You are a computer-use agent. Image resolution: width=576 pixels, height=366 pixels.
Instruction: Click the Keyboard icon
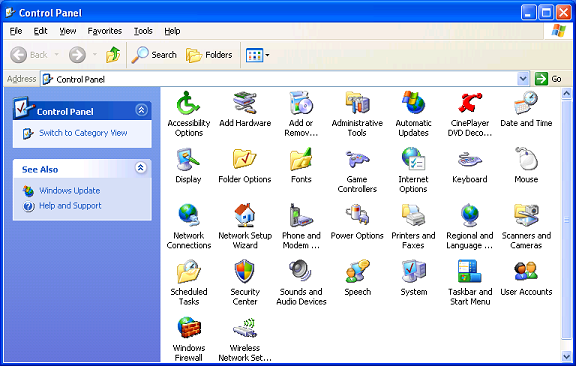(469, 159)
